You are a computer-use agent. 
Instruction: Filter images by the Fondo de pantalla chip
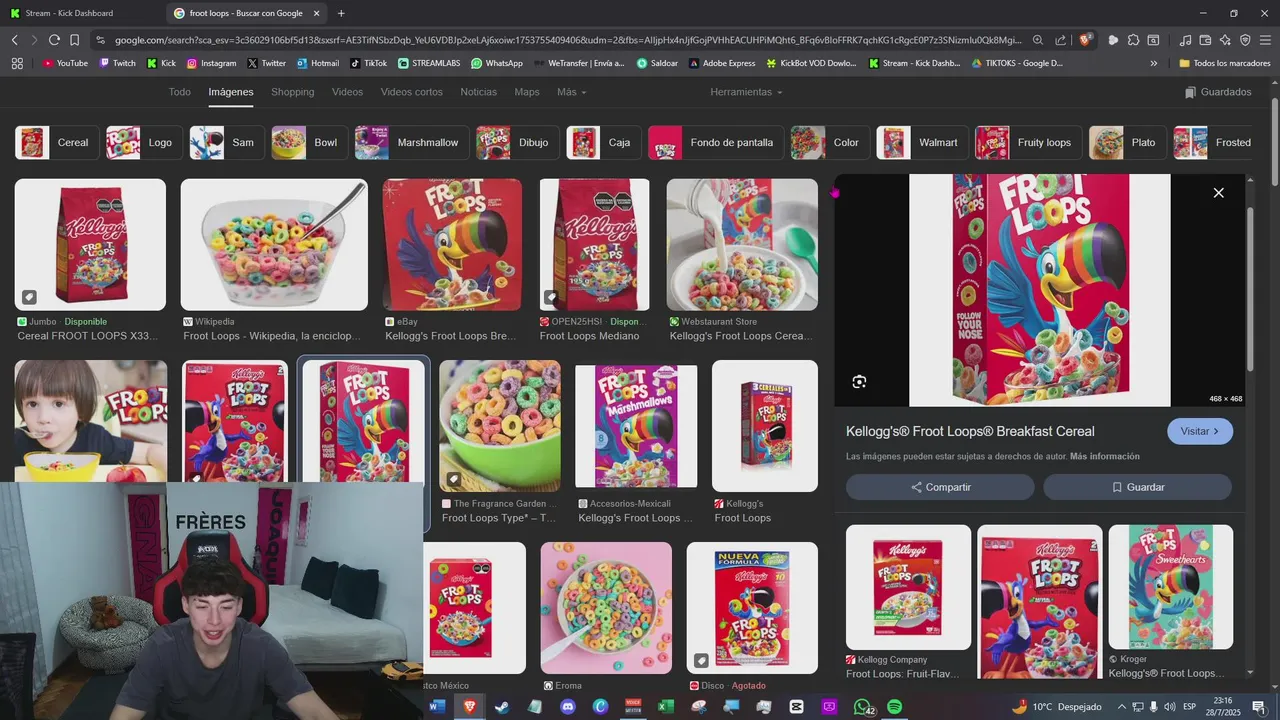click(x=715, y=142)
